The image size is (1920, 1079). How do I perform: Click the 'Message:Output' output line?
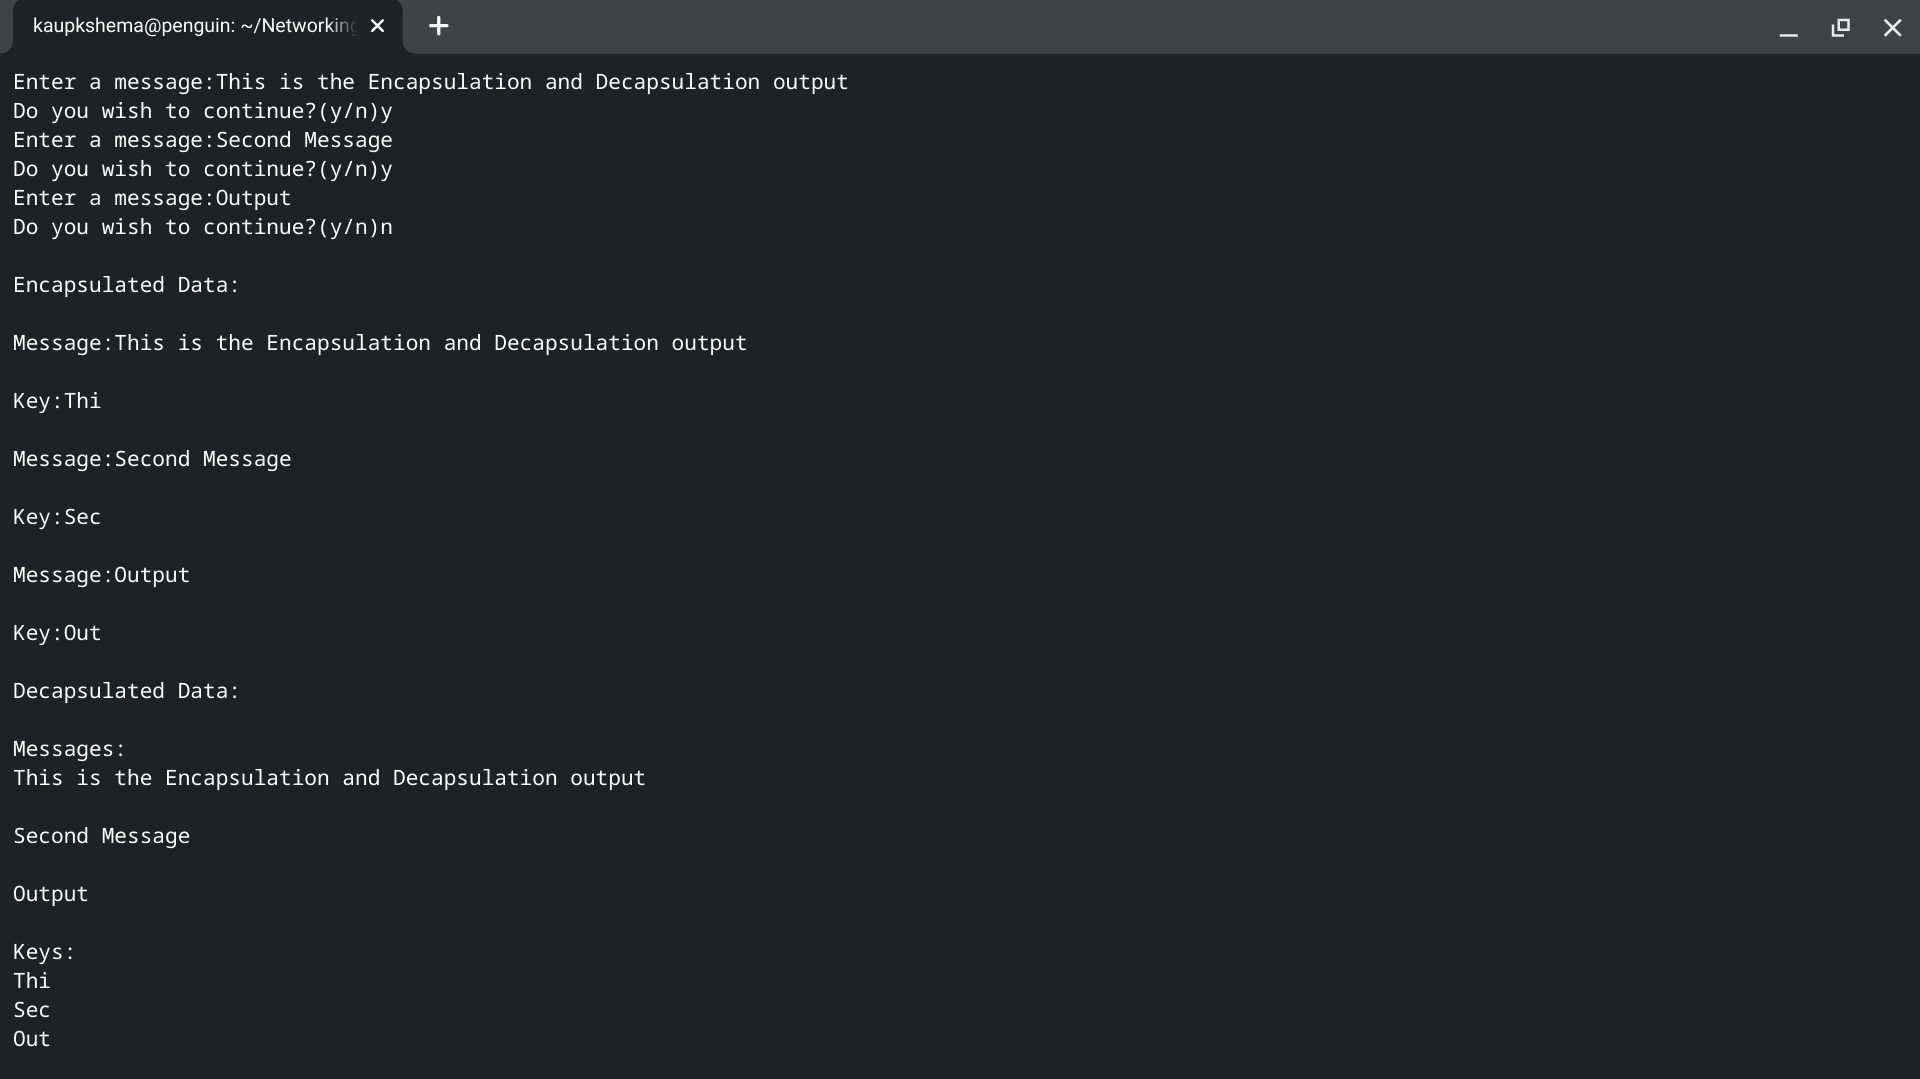point(101,575)
